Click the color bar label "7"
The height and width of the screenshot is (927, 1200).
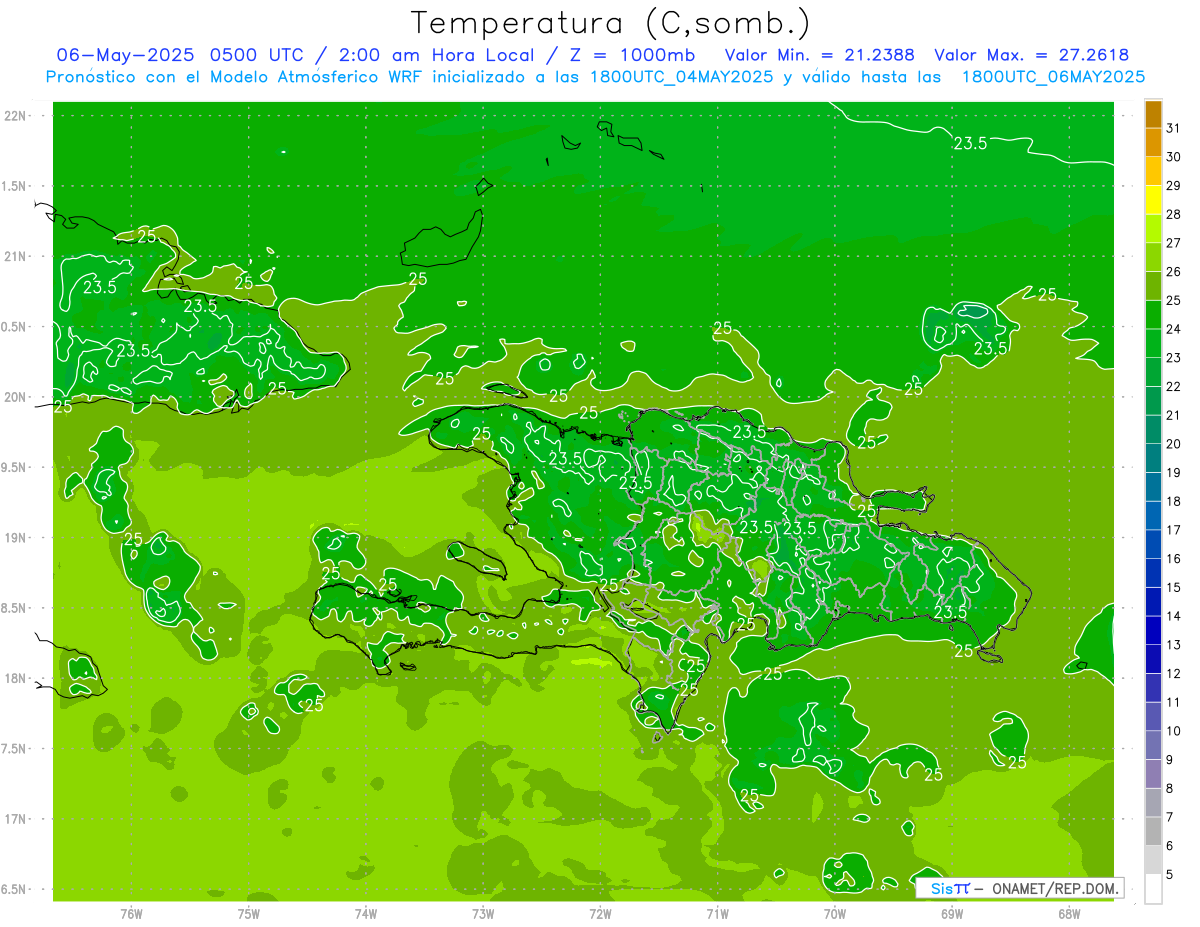pyautogui.click(x=1170, y=817)
